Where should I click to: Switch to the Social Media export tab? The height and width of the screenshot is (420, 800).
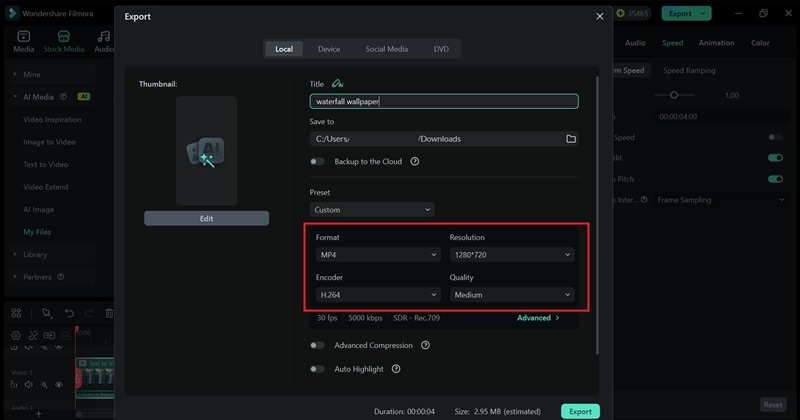387,49
